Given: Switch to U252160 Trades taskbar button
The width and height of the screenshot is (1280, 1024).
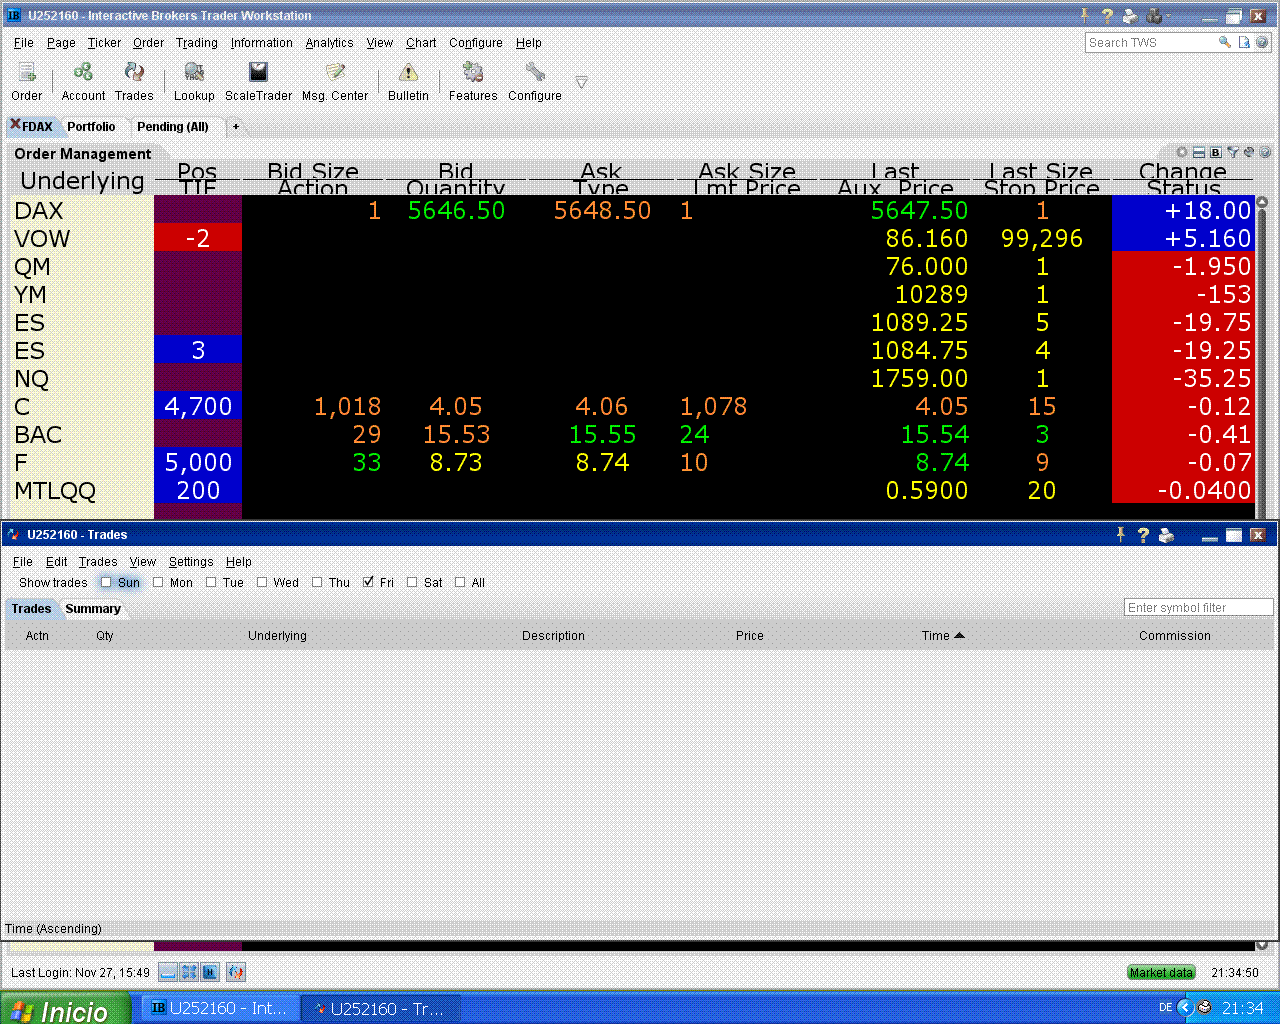Looking at the screenshot, I should (x=381, y=1009).
